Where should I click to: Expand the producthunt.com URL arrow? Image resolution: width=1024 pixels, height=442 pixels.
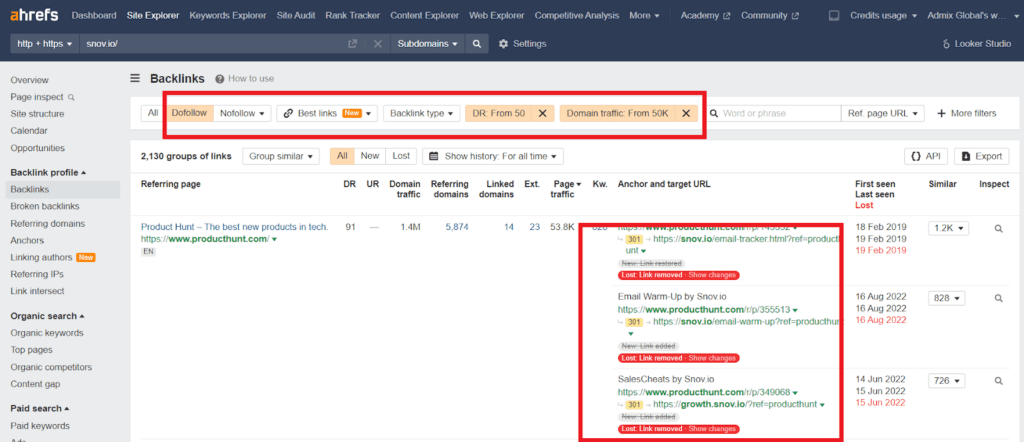[274, 240]
